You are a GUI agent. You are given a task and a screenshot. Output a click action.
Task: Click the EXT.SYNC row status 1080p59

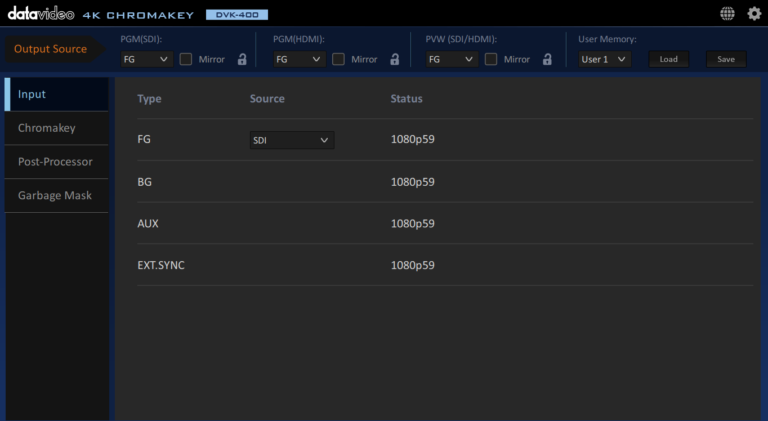(x=412, y=265)
